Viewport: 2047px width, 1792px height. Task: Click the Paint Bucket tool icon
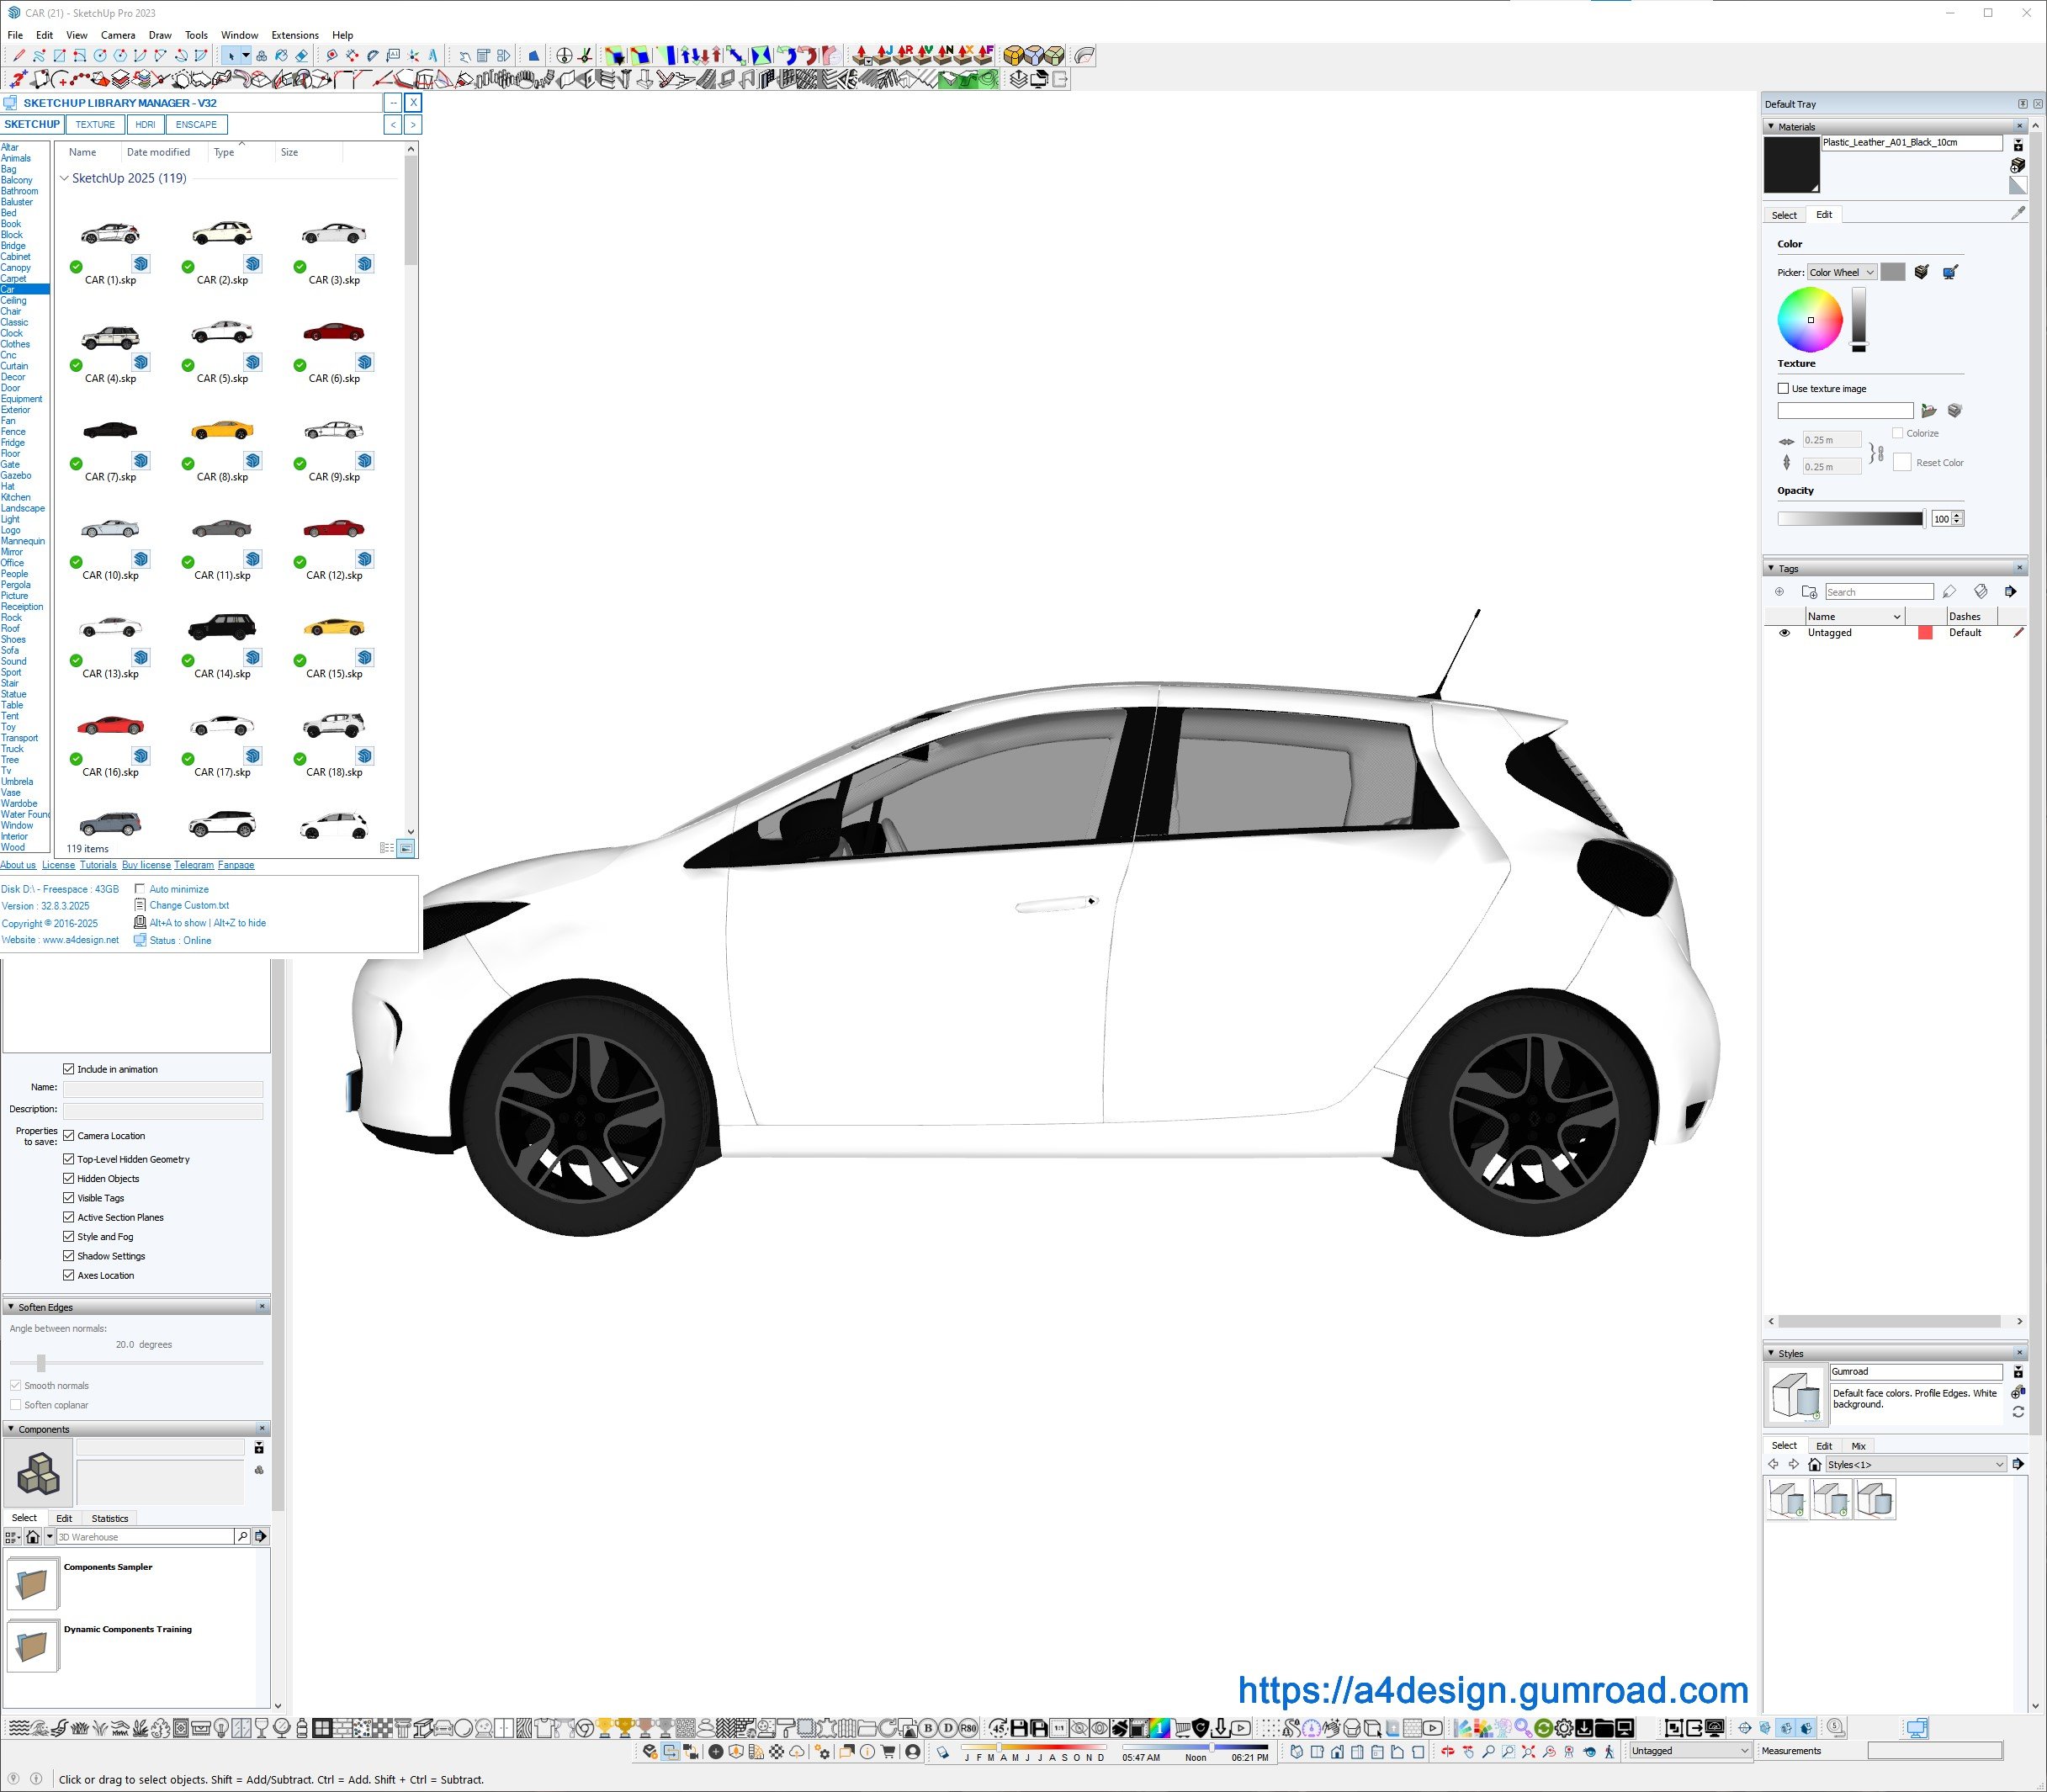coord(281,56)
